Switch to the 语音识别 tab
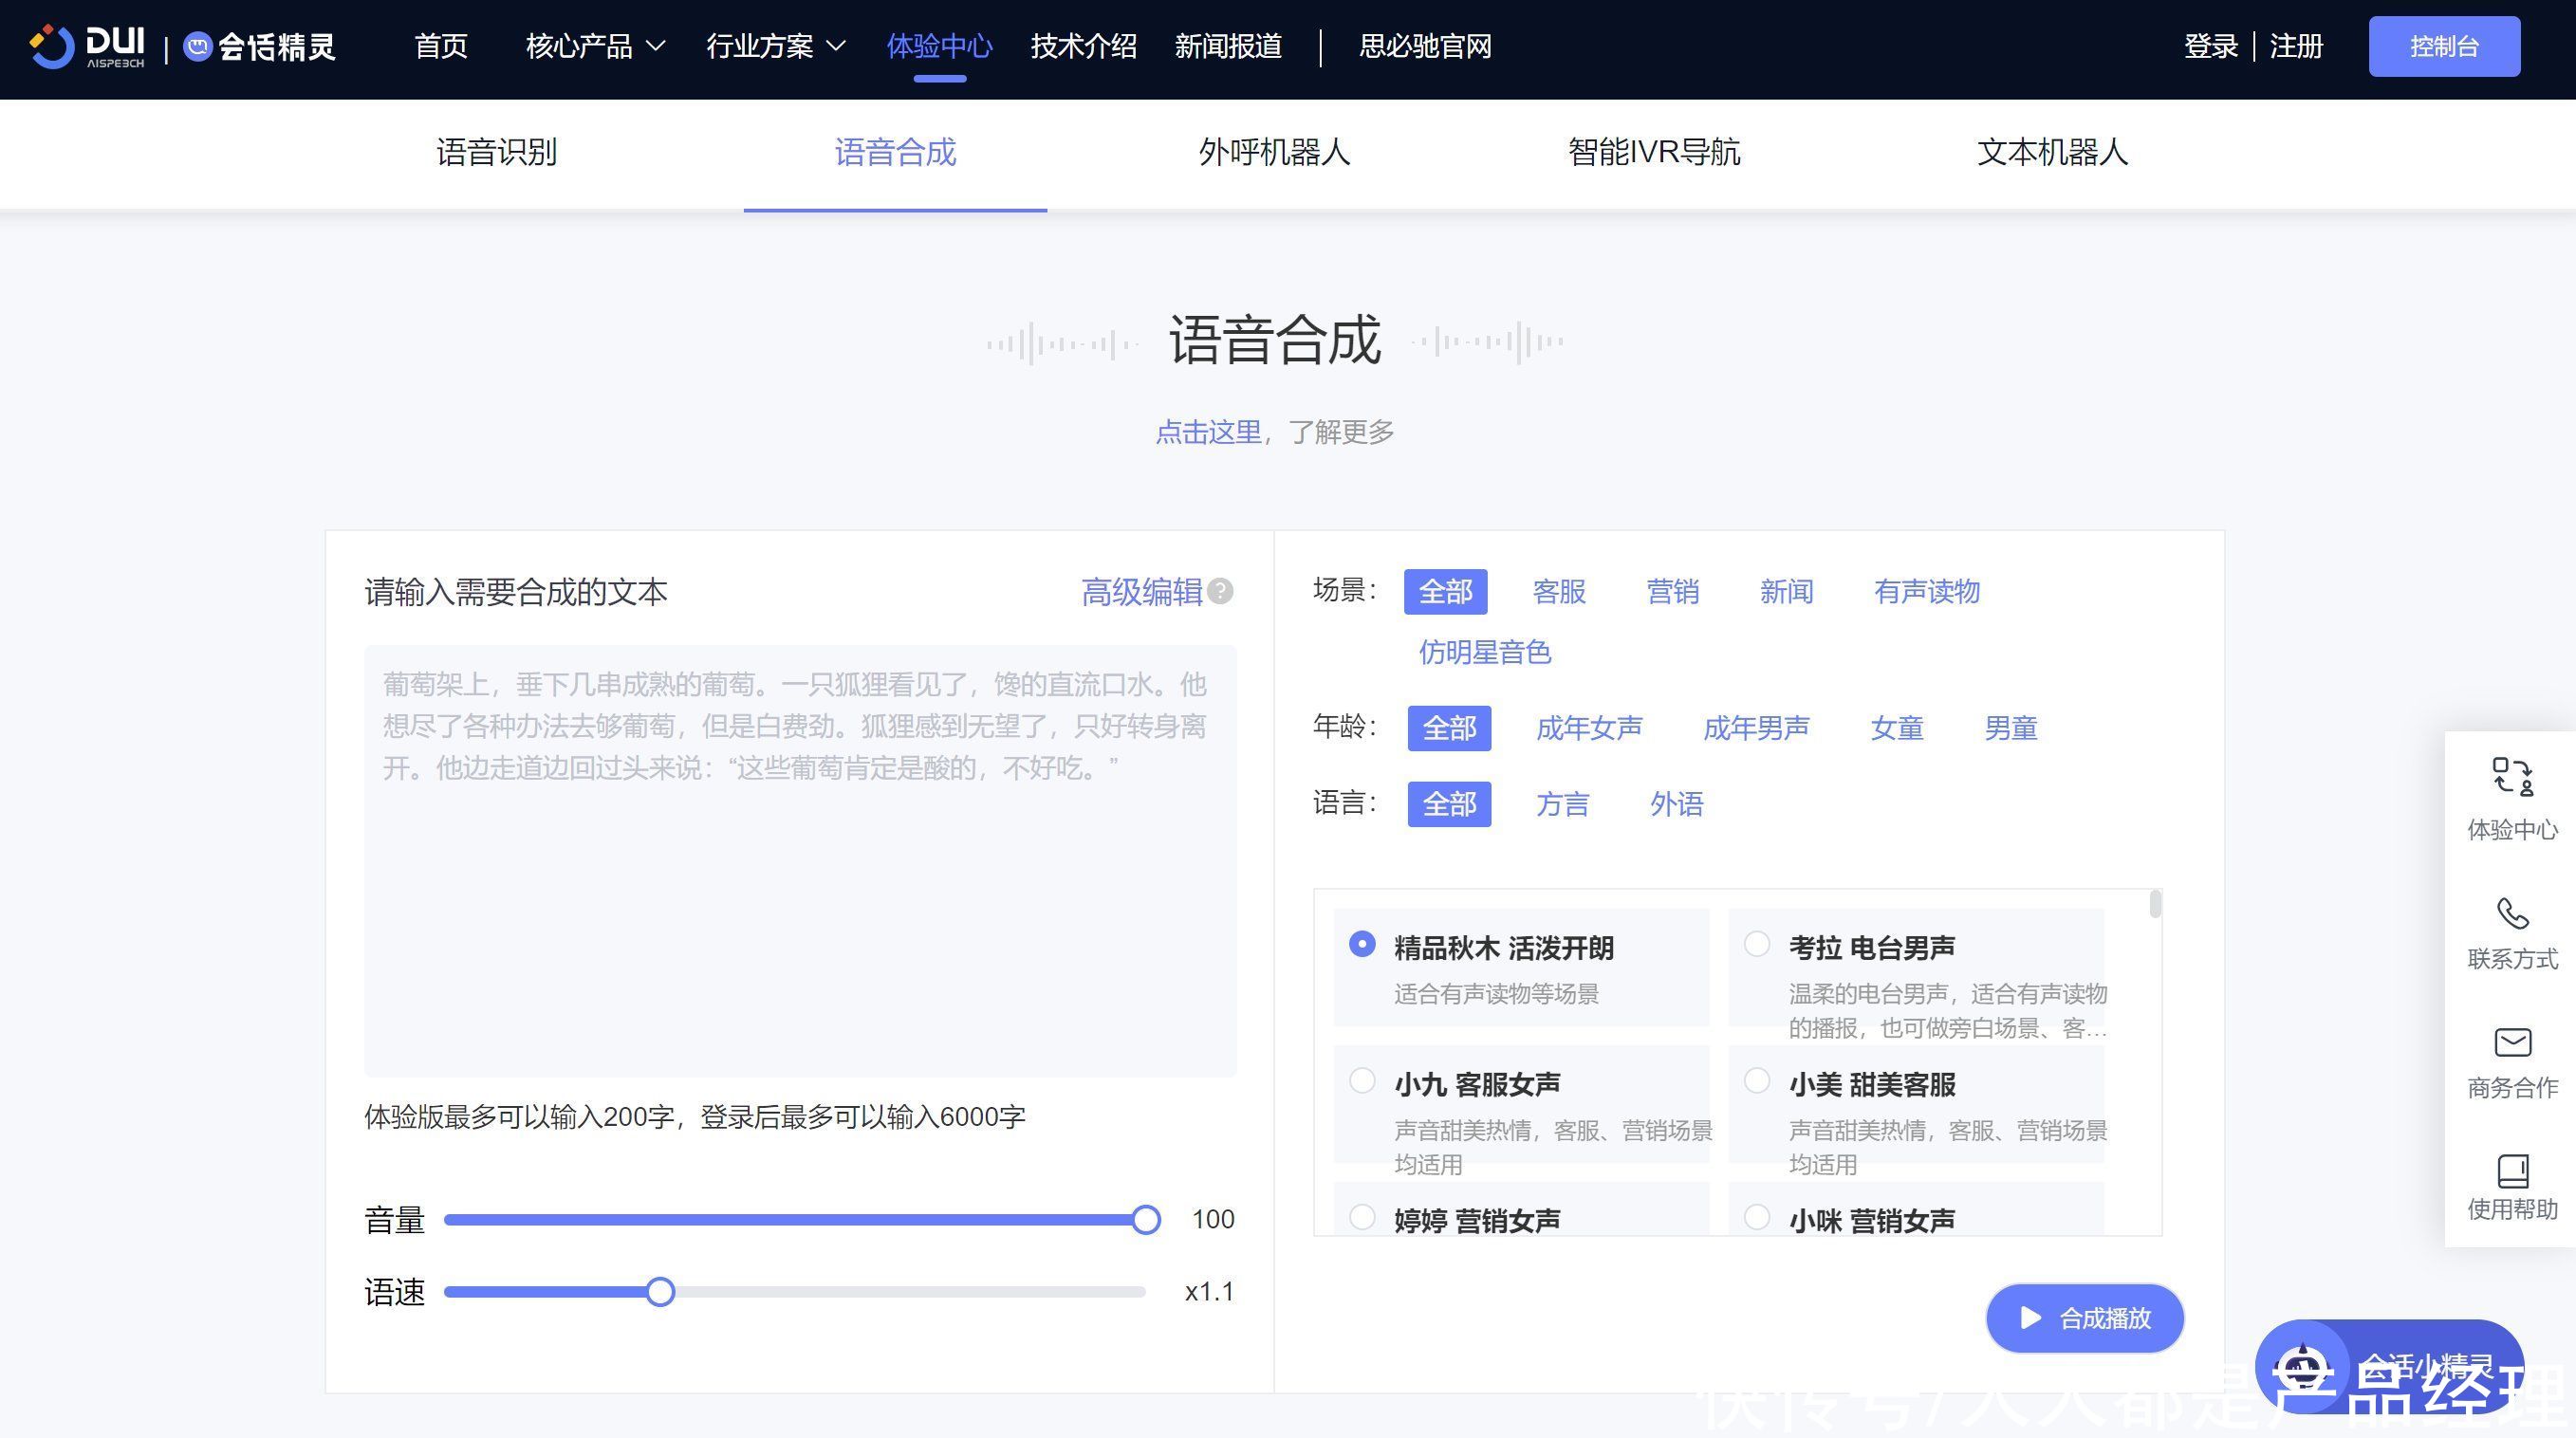 pyautogui.click(x=496, y=152)
